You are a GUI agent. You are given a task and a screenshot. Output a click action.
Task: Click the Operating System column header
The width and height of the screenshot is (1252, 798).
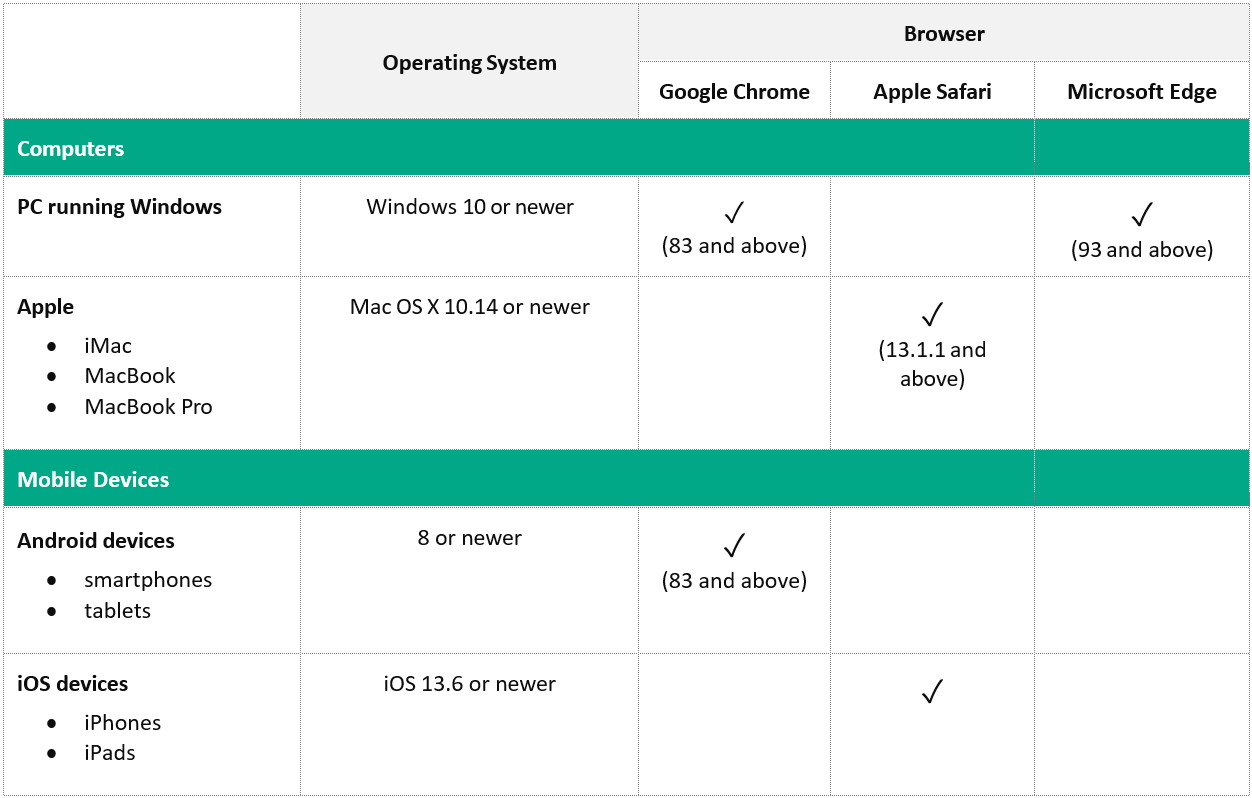click(x=469, y=63)
